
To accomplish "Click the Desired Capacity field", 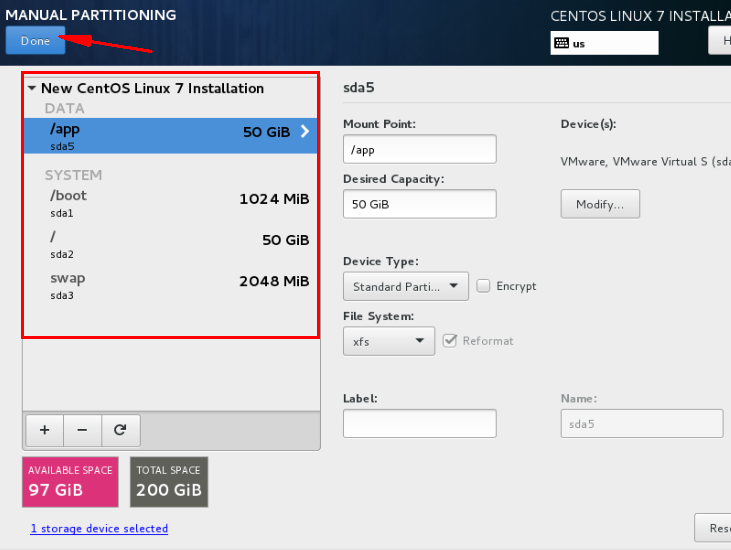I will (x=420, y=204).
